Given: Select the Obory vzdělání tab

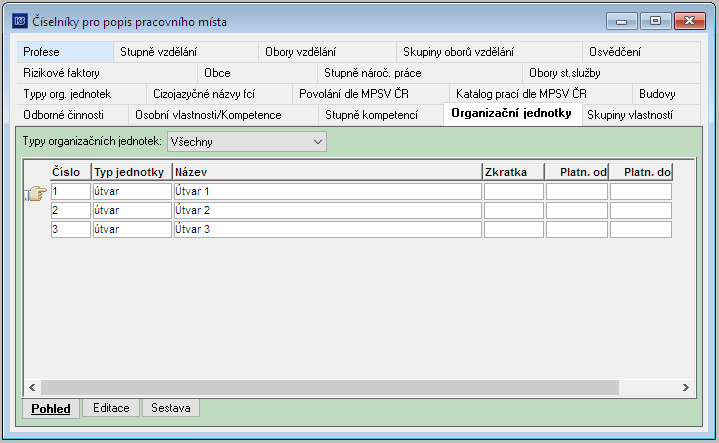Looking at the screenshot, I should [327, 52].
